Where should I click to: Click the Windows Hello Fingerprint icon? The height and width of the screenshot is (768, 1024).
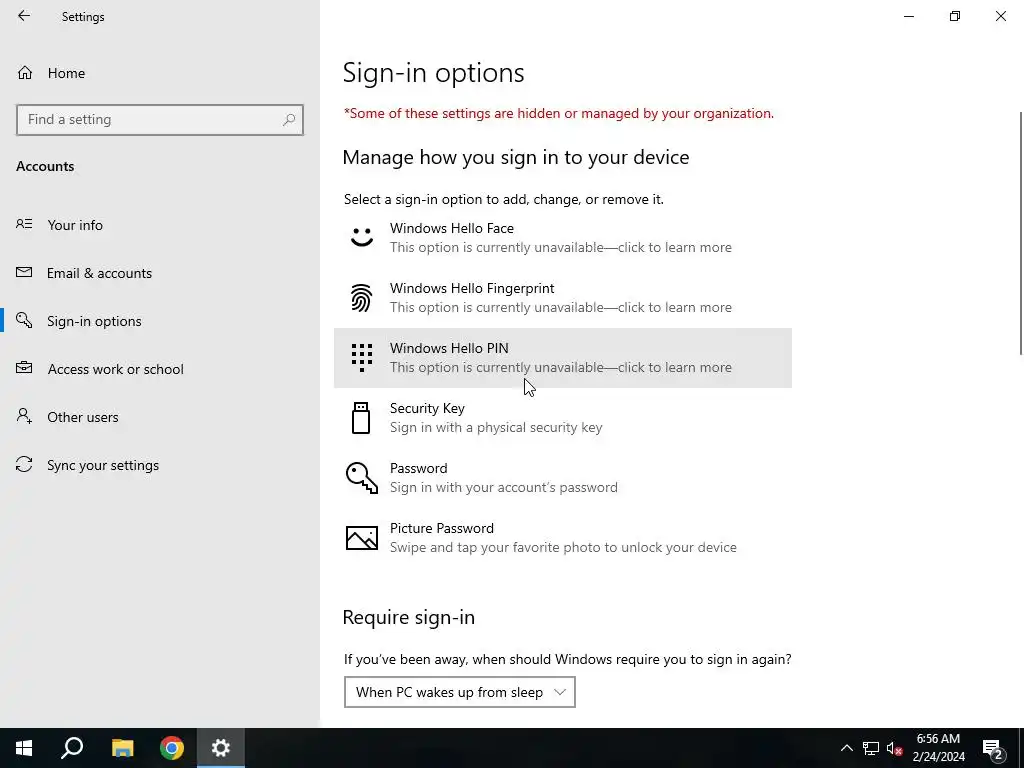[362, 298]
